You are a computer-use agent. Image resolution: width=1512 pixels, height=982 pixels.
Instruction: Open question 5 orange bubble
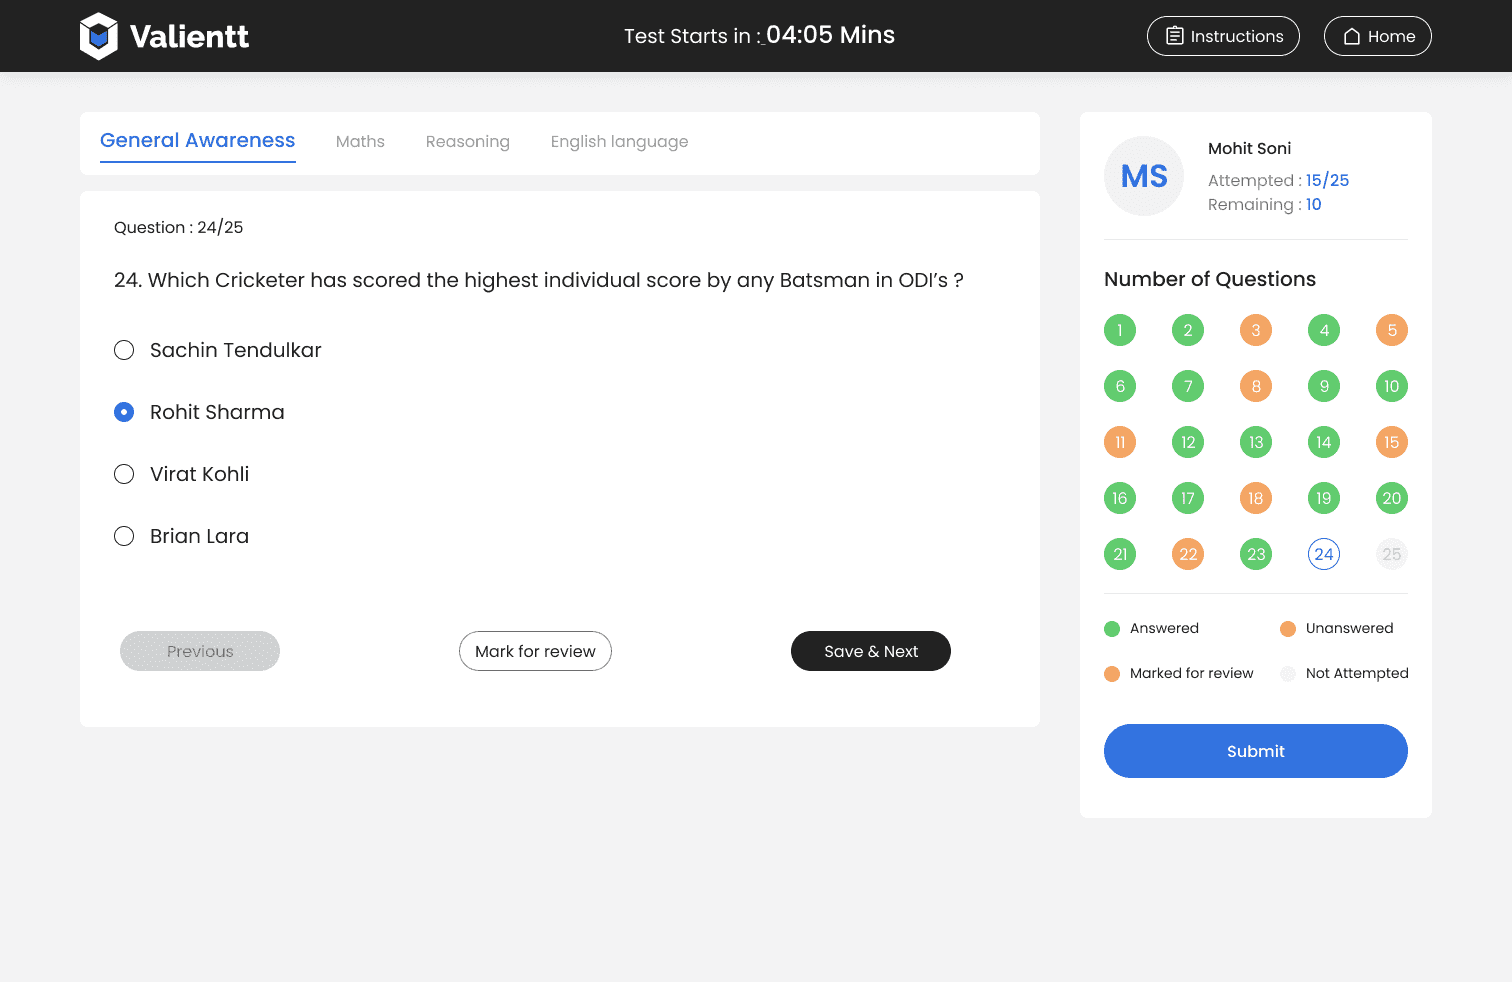(x=1392, y=330)
